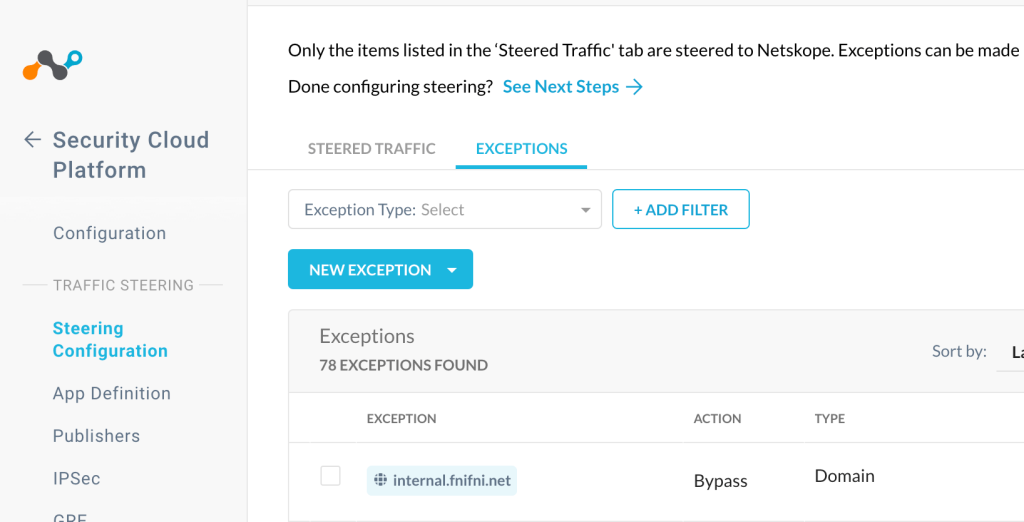The width and height of the screenshot is (1024, 522).
Task: Select the Exceptions tab
Action: [521, 148]
